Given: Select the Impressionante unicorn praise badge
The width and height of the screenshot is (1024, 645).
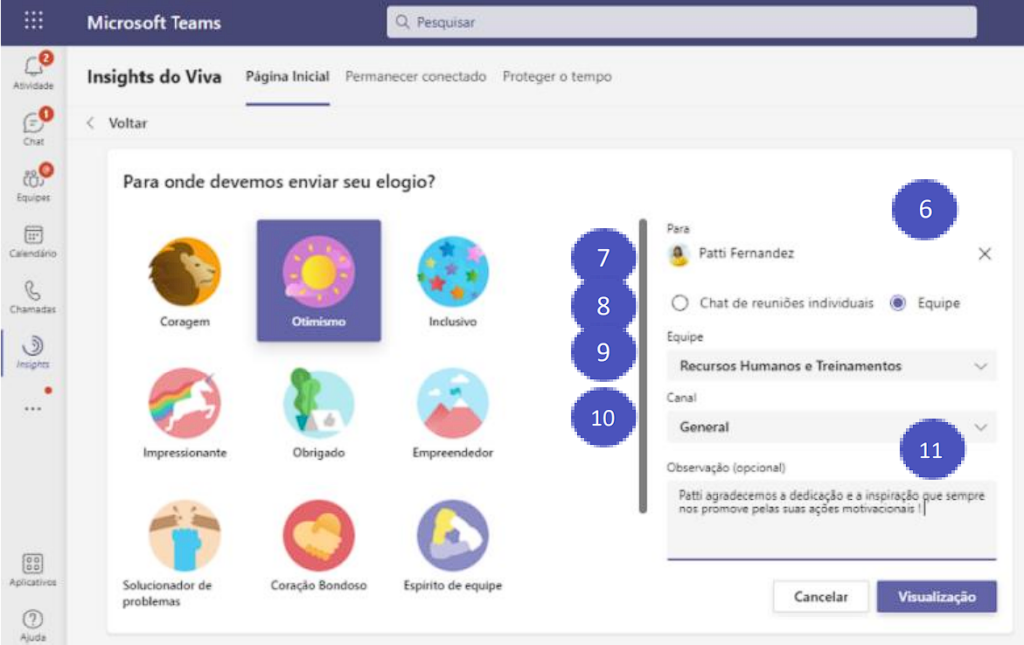Looking at the screenshot, I should tap(185, 413).
